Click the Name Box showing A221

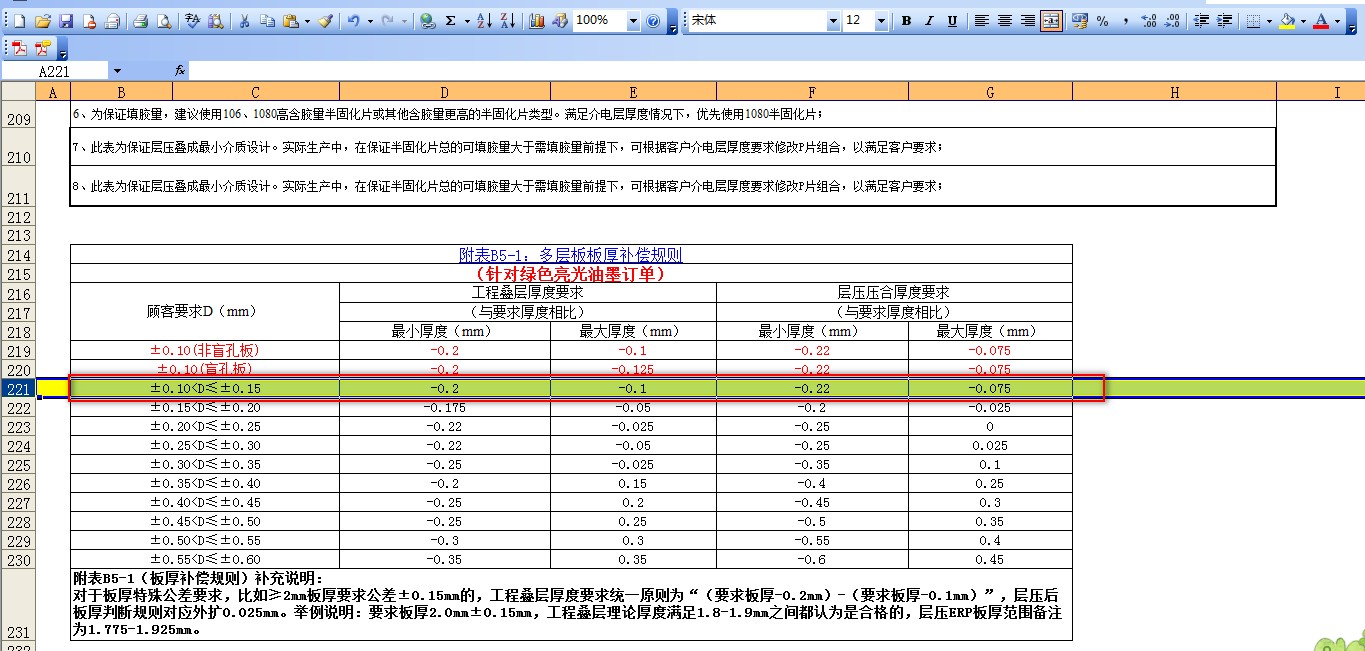(55, 71)
